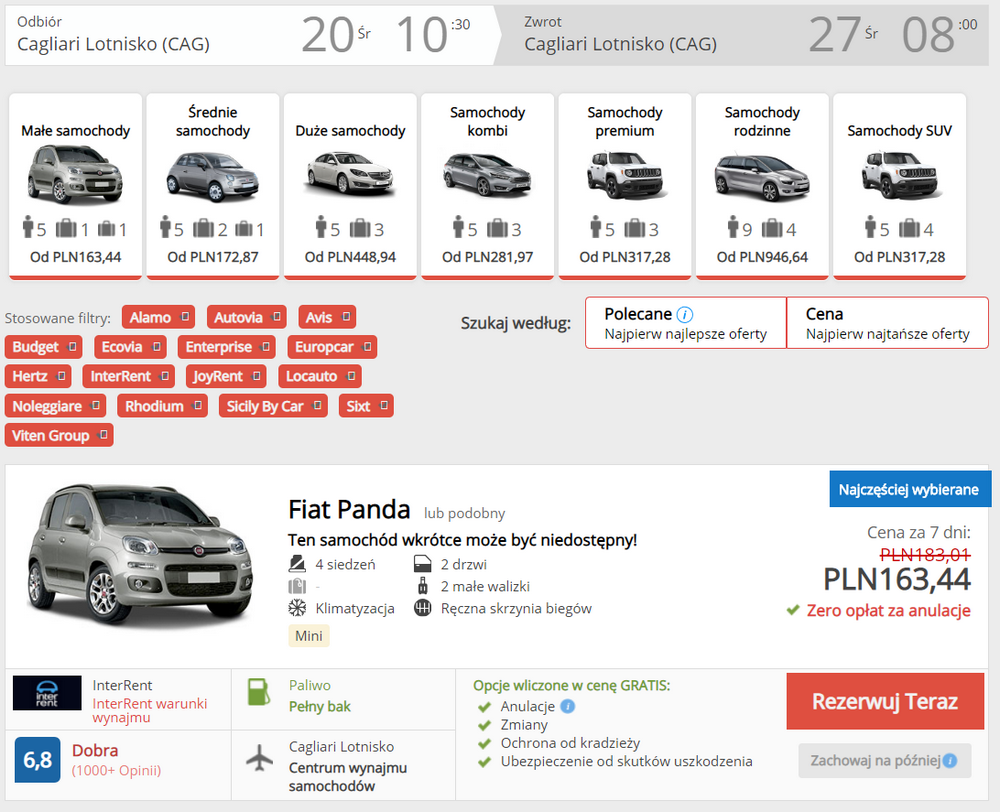The image size is (1000, 812).
Task: Select Duże samochody category card
Action: pos(350,186)
